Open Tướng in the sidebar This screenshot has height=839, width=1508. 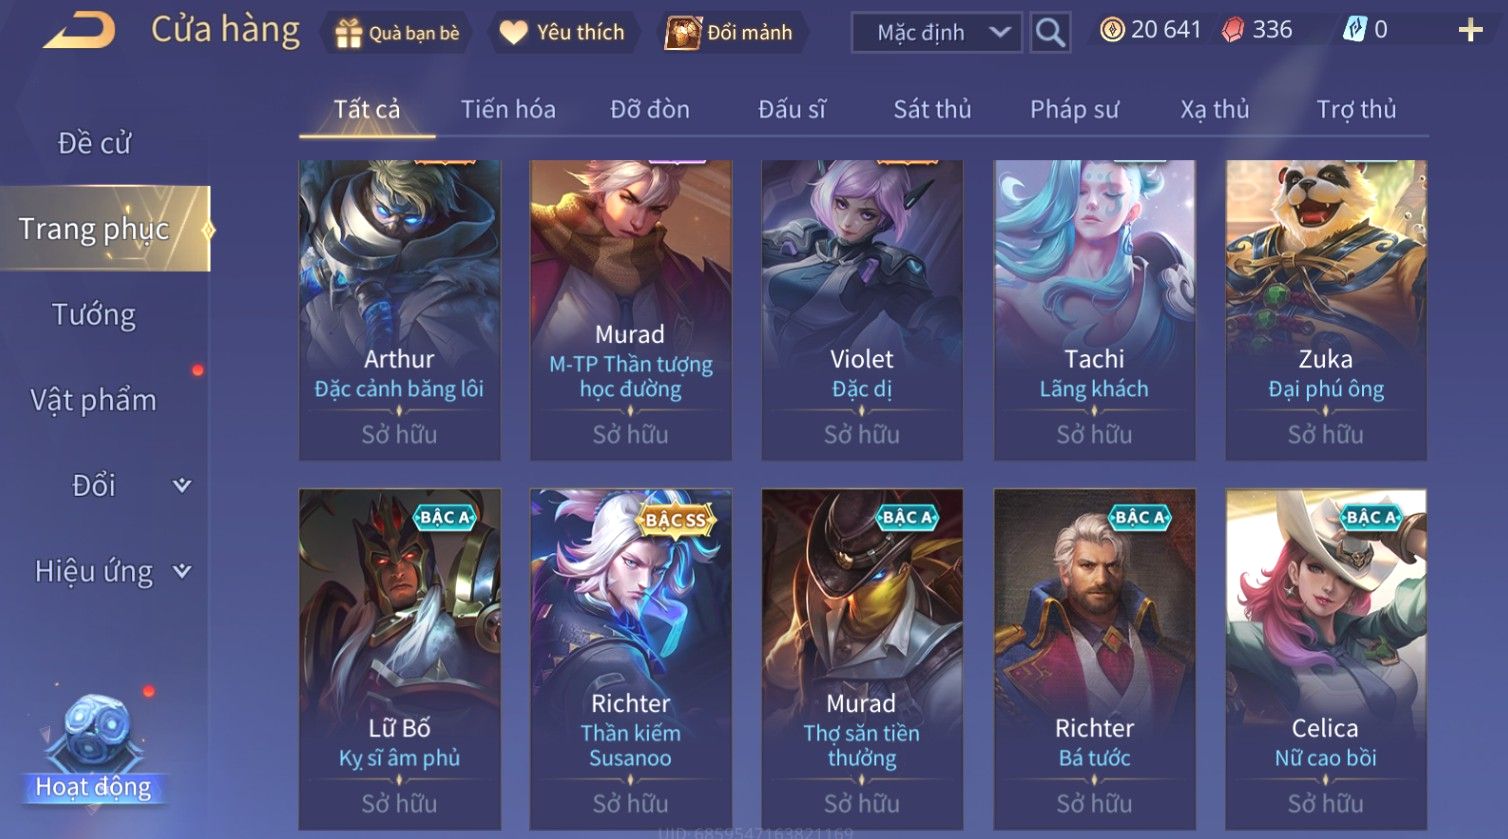(94, 315)
